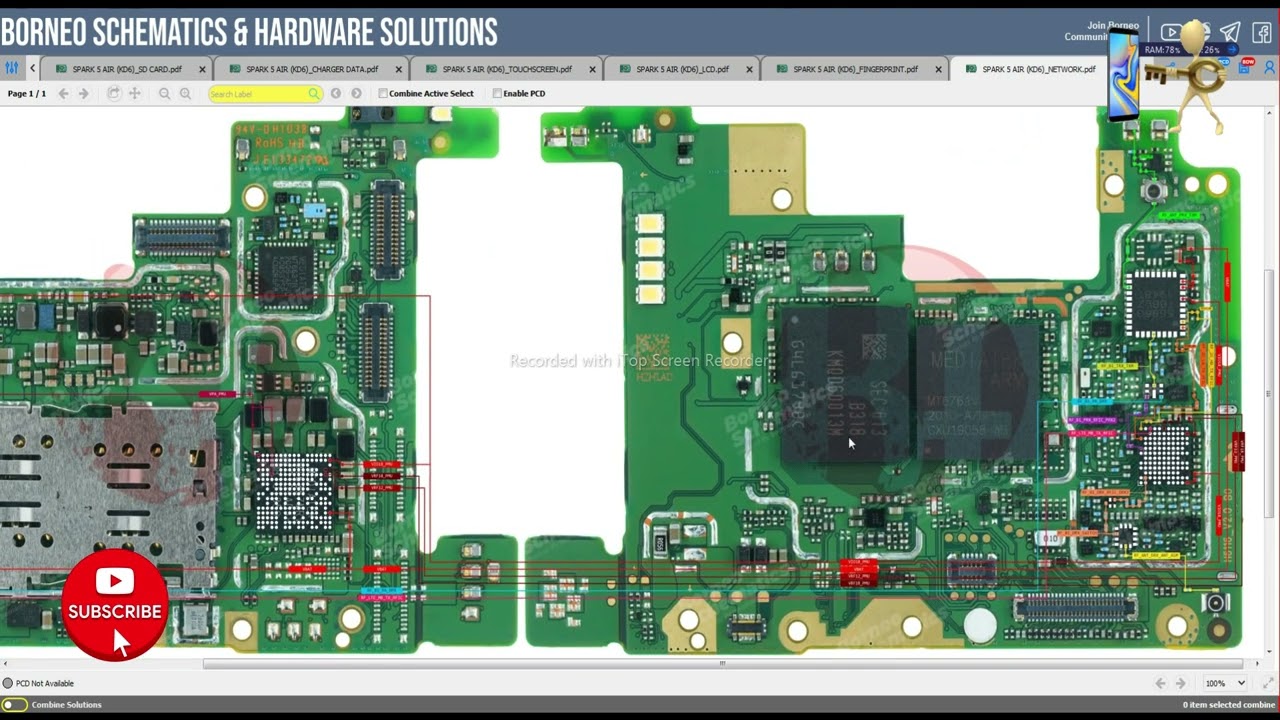Viewport: 1280px width, 720px height.
Task: Close the FINGERPRINT pdf tab
Action: (x=938, y=70)
